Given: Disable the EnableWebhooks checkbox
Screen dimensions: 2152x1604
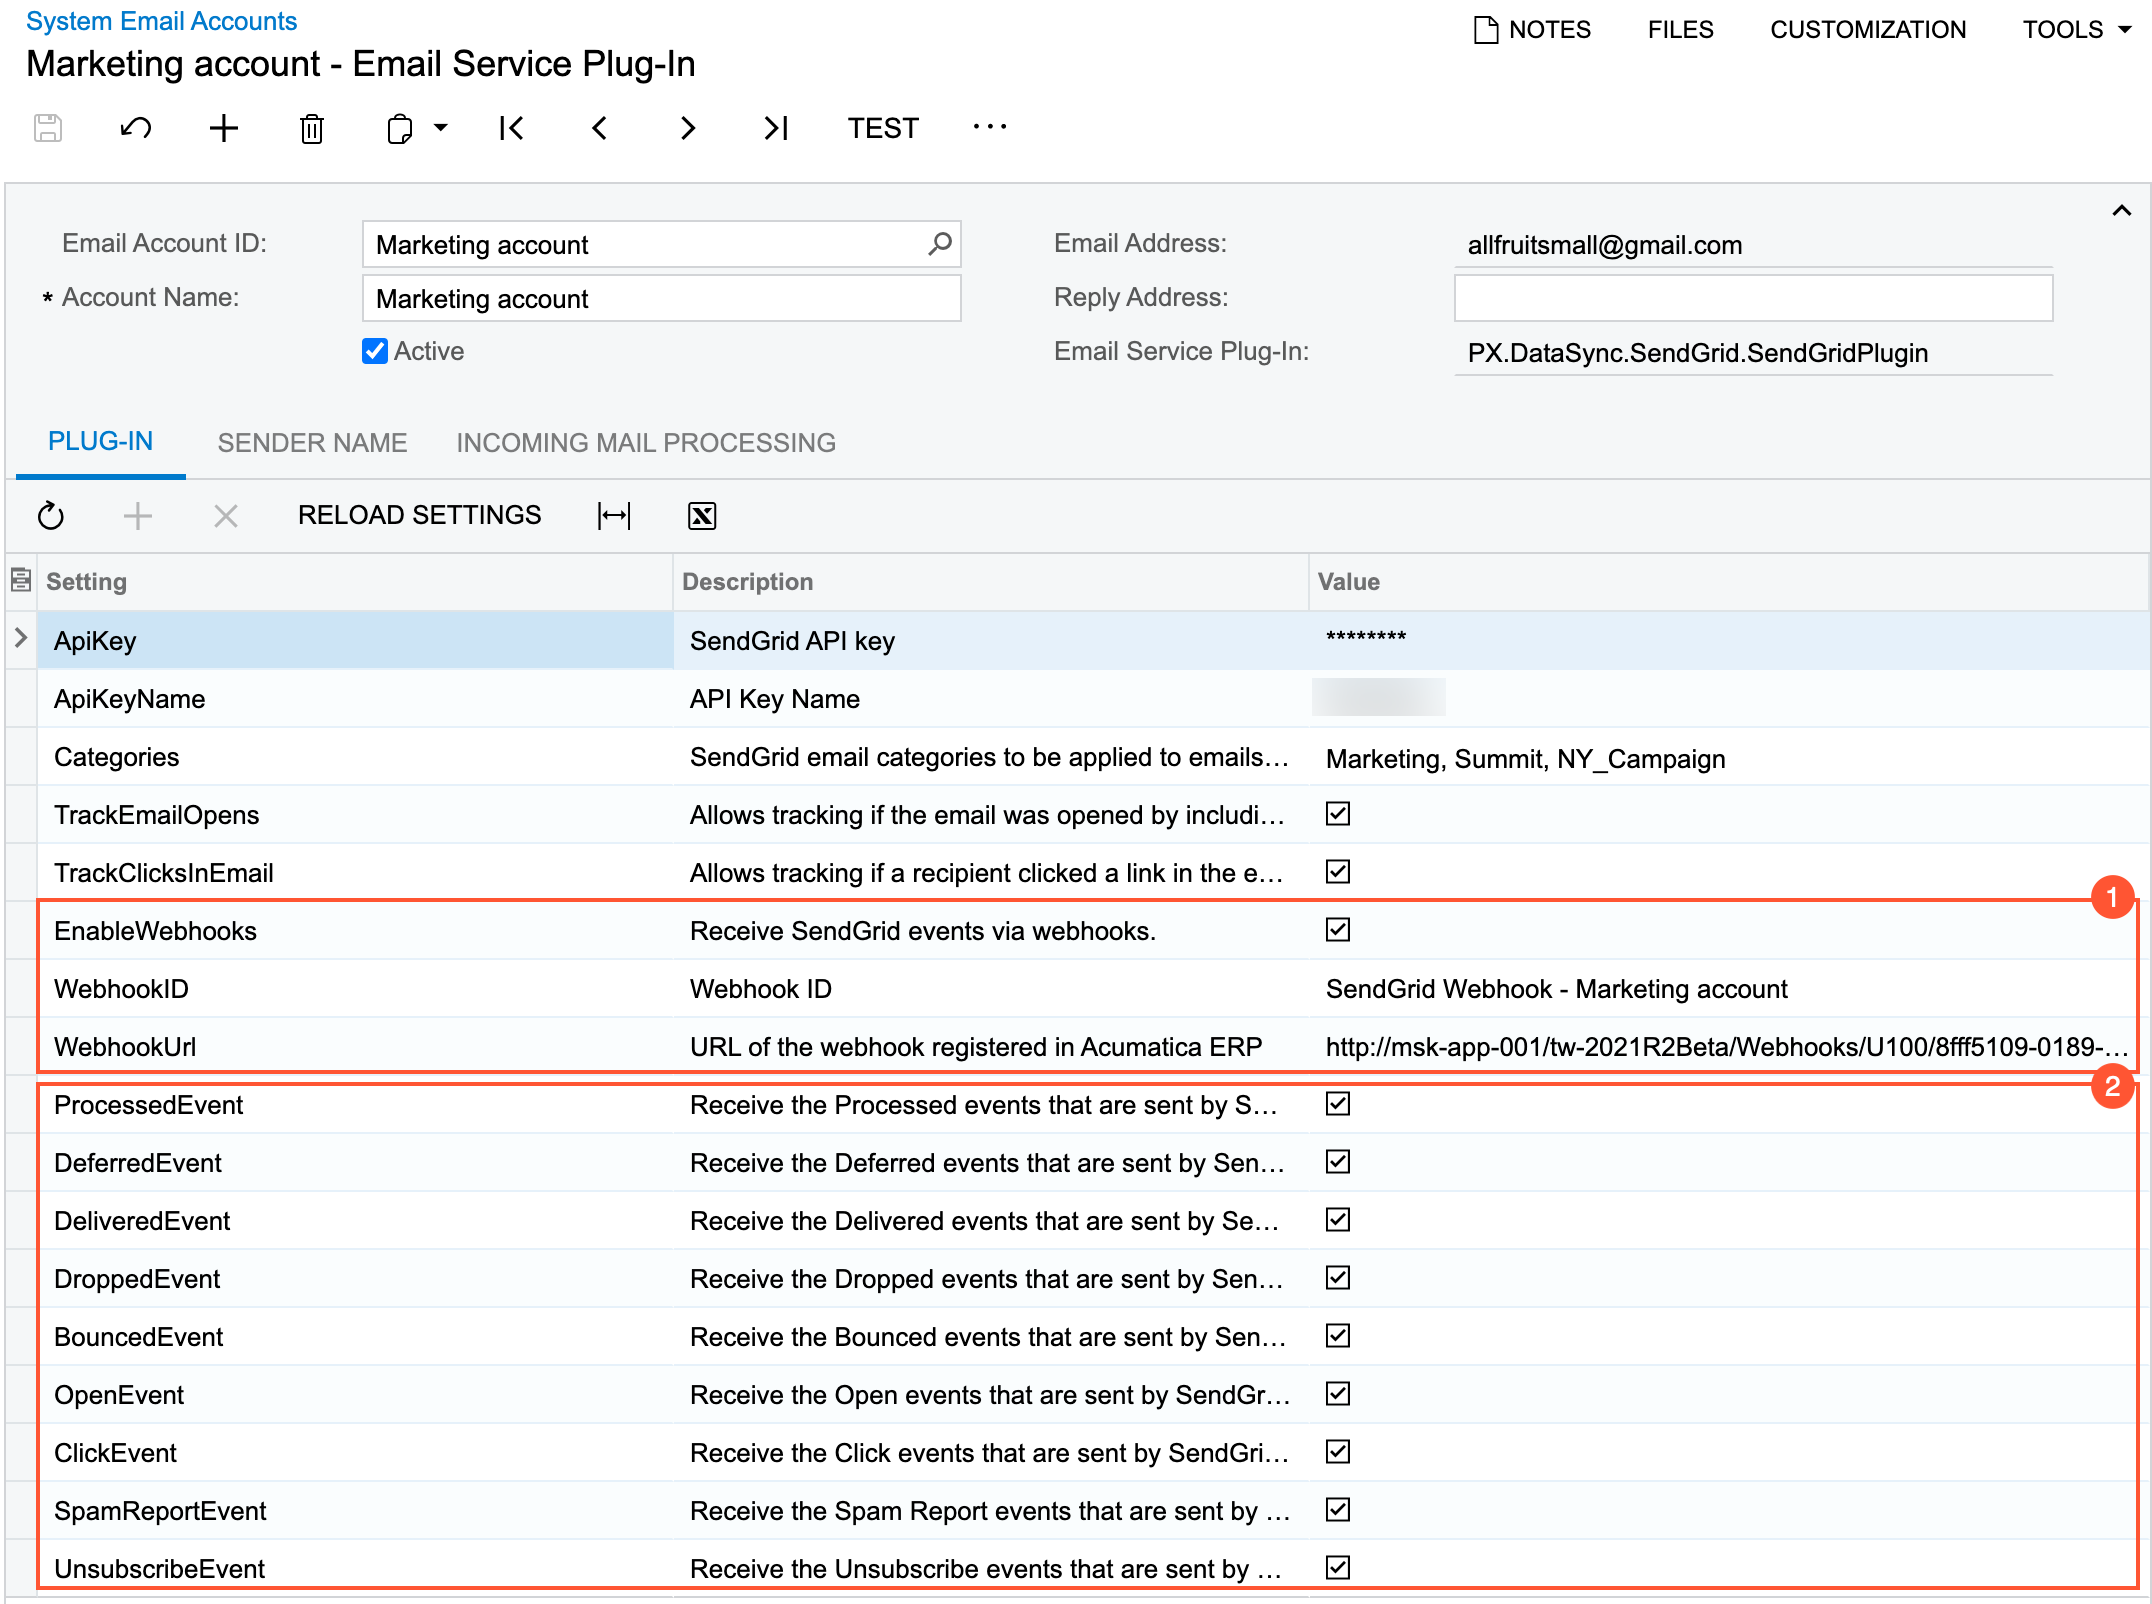Looking at the screenshot, I should (x=1337, y=930).
